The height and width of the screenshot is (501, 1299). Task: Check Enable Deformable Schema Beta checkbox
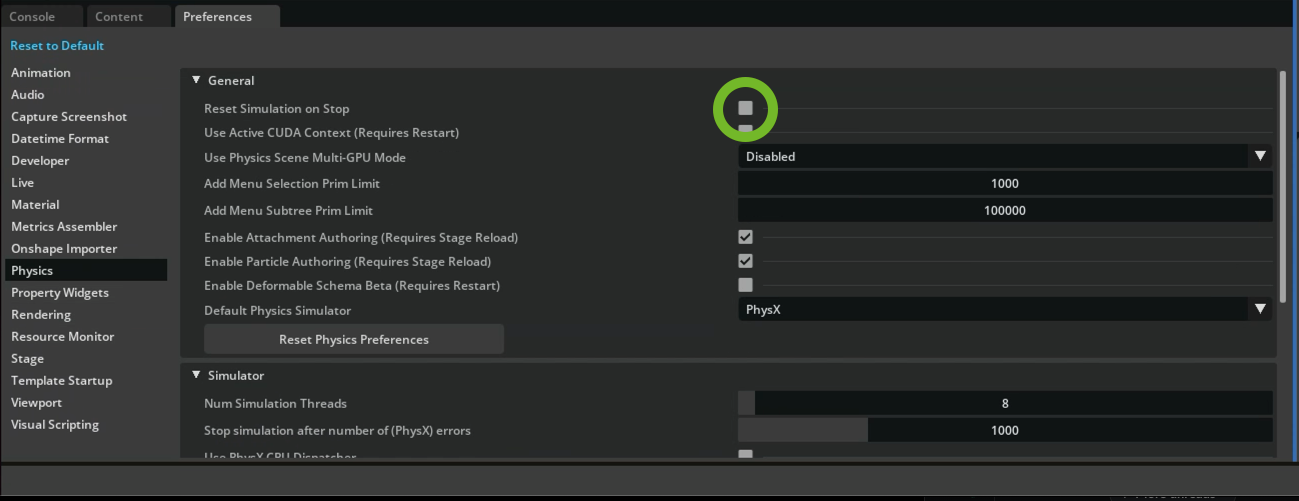[x=745, y=285]
